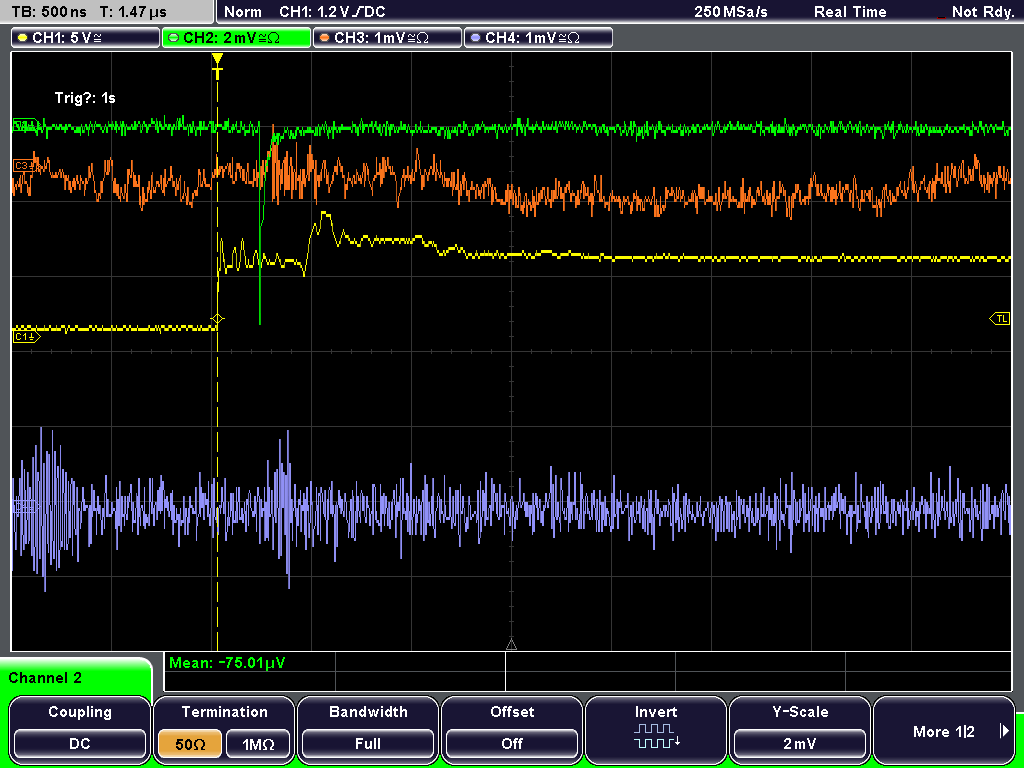Viewport: 1024px width, 768px height.
Task: Click the yellow dot in CH1 tab
Action: click(23, 38)
